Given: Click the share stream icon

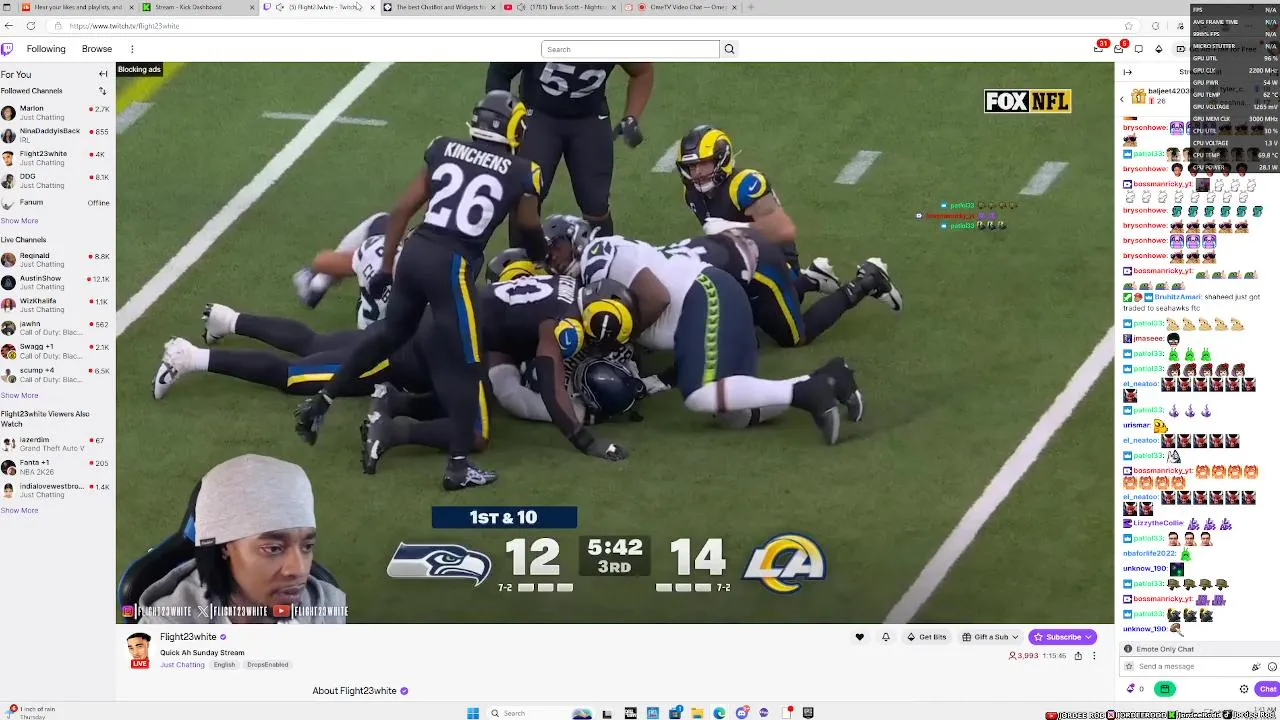Looking at the screenshot, I should pos(1078,656).
